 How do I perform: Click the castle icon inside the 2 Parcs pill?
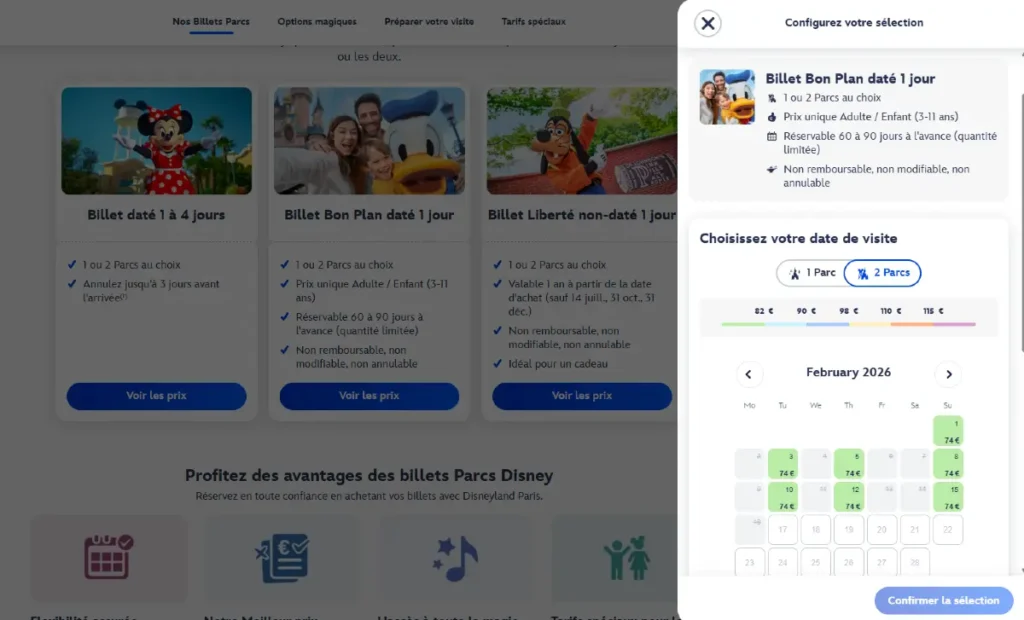pyautogui.click(x=862, y=272)
